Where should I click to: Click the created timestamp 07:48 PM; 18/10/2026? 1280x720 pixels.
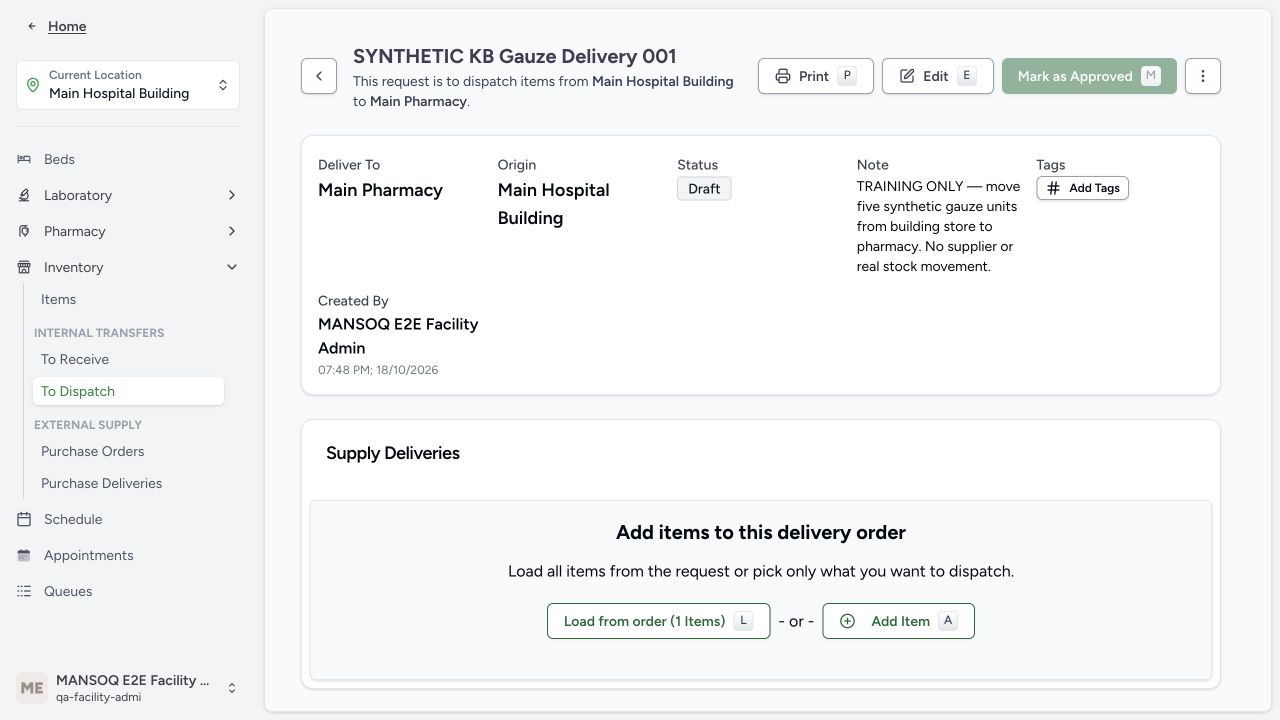point(378,370)
